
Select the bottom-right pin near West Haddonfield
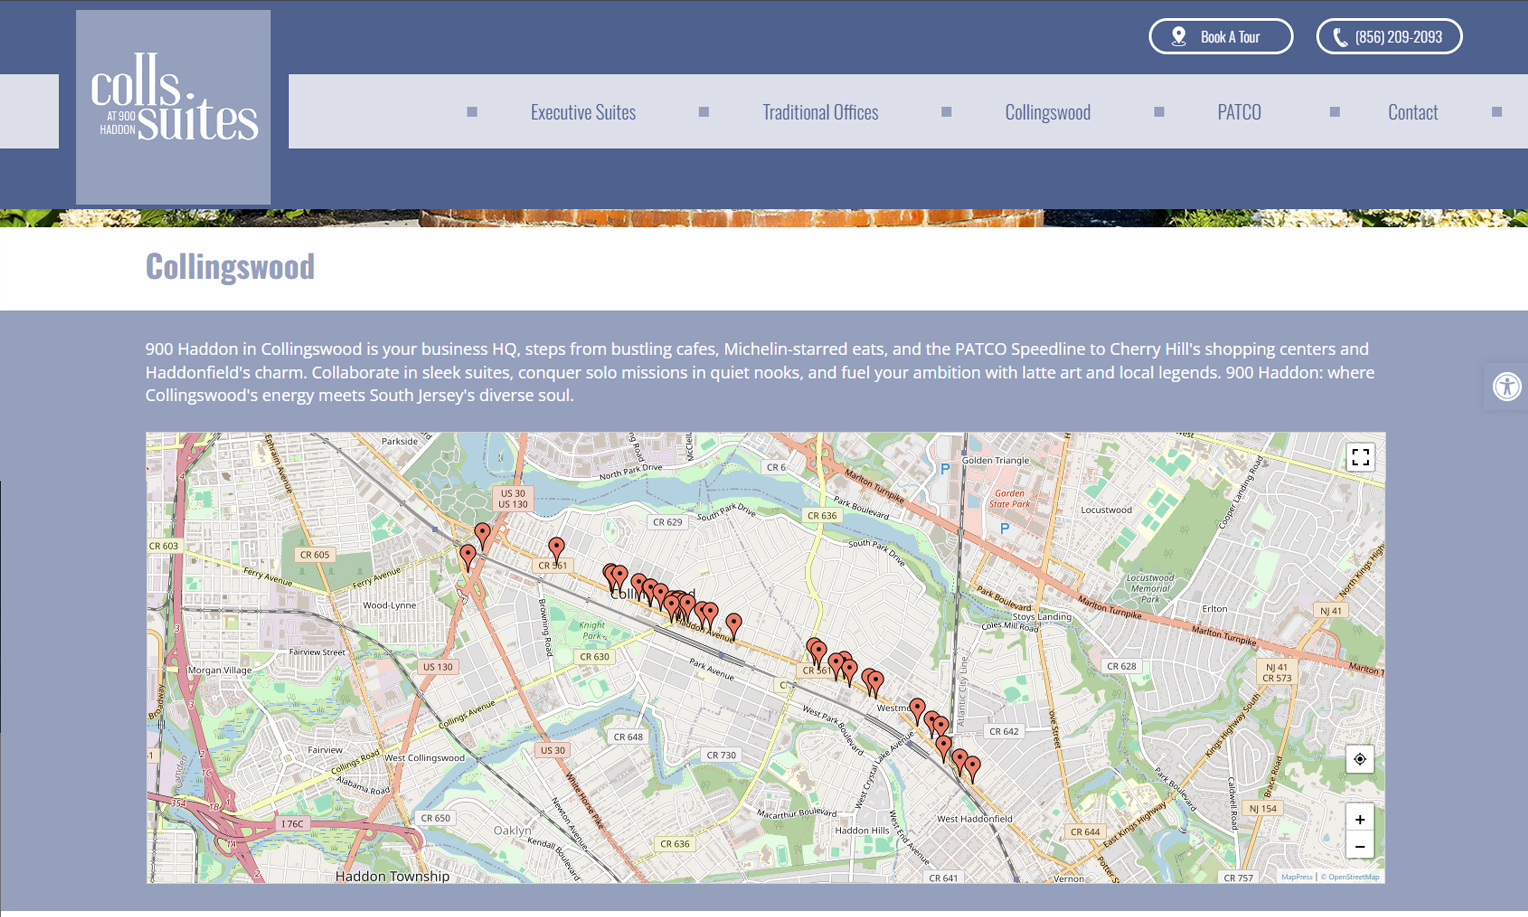pos(972,768)
